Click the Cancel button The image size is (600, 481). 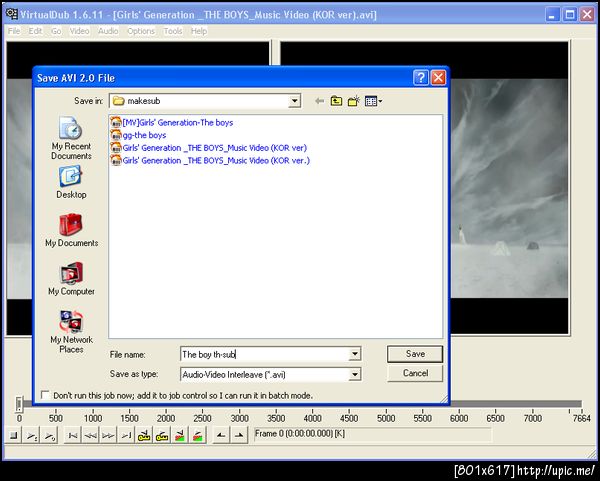415,373
